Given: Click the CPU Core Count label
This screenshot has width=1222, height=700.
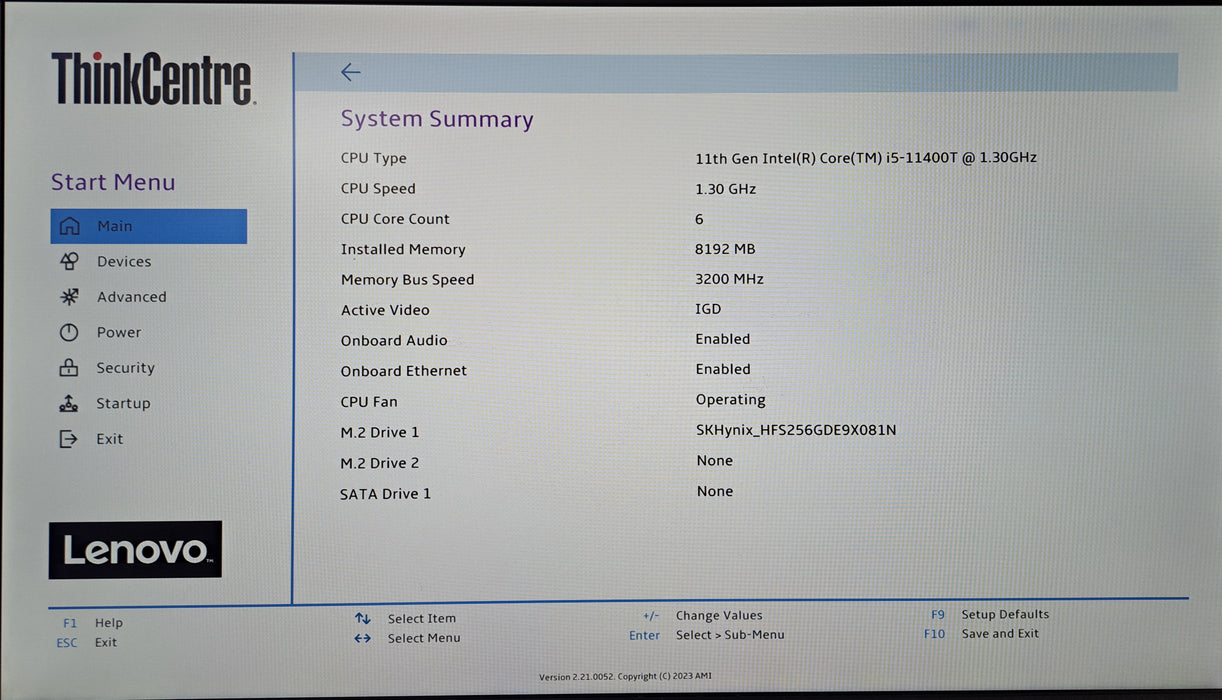Looking at the screenshot, I should (395, 219).
